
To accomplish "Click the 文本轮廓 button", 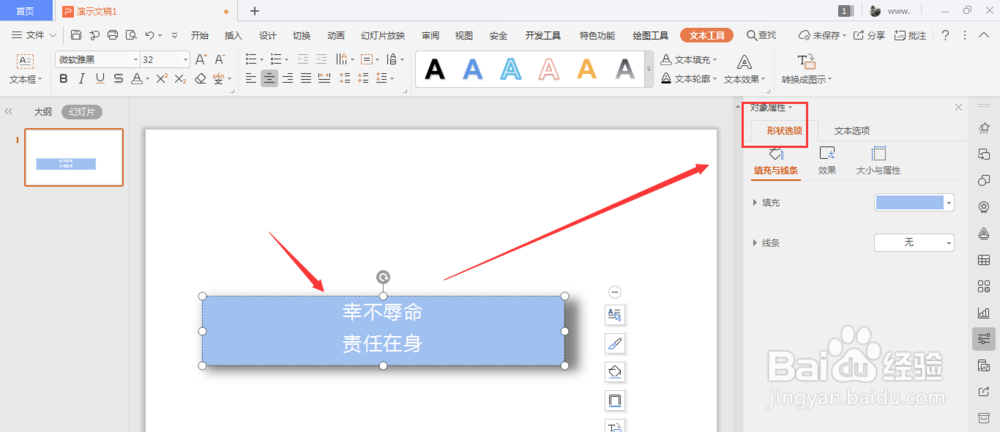I will pyautogui.click(x=689, y=79).
